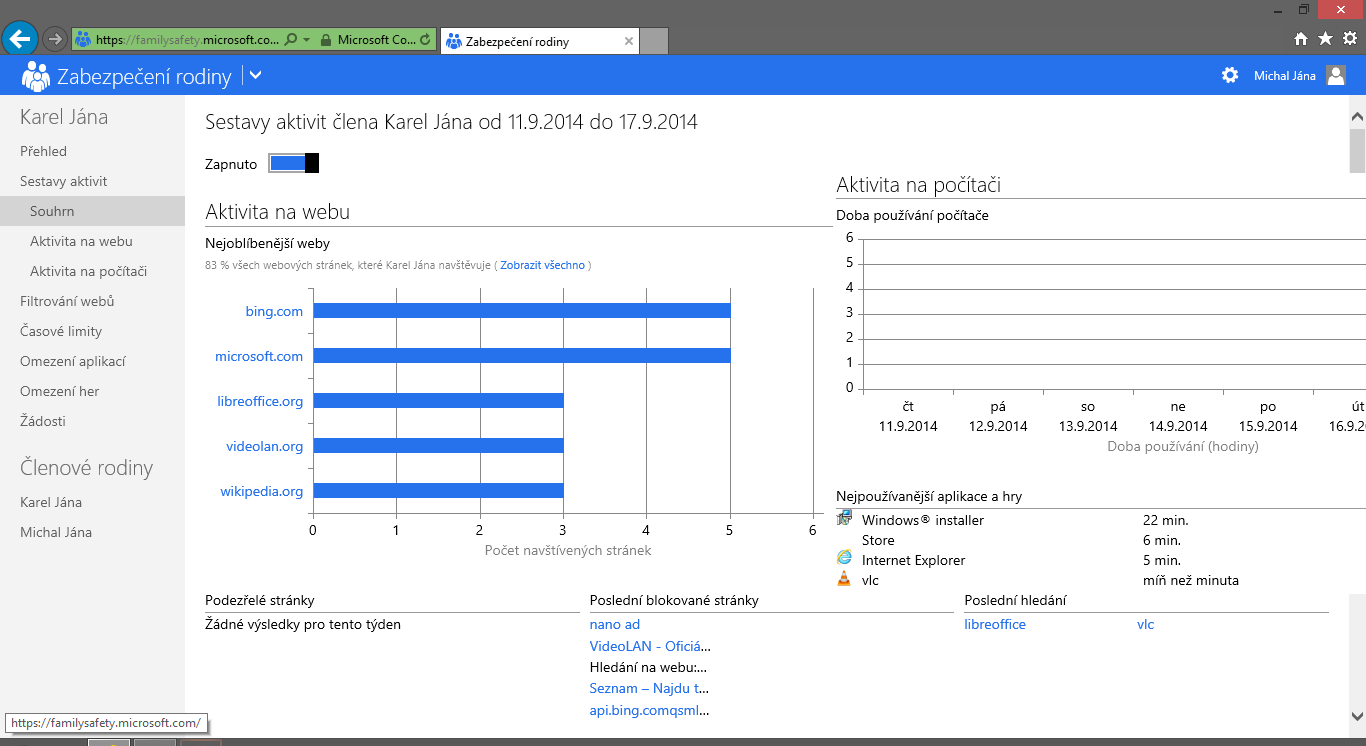The image size is (1366, 746).
Task: Open the wikipedia.org chart link
Action: coord(261,491)
